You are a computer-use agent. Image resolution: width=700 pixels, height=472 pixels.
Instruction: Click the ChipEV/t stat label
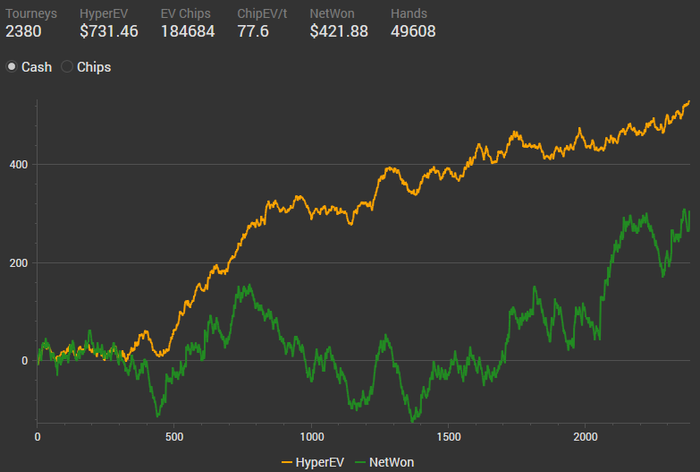(262, 14)
